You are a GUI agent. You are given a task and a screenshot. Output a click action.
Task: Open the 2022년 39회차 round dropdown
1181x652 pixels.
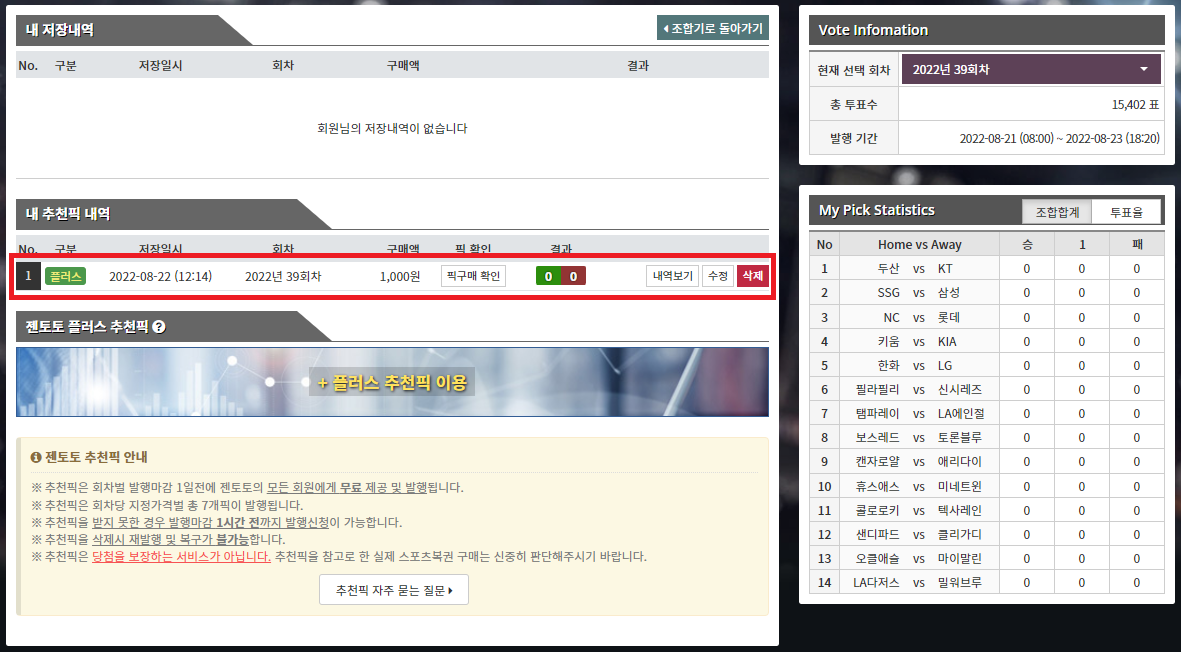(x=1030, y=69)
